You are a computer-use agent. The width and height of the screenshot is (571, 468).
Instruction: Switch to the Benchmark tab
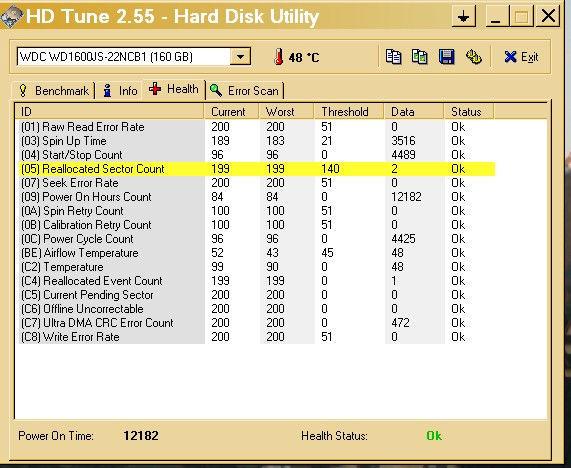[x=54, y=91]
